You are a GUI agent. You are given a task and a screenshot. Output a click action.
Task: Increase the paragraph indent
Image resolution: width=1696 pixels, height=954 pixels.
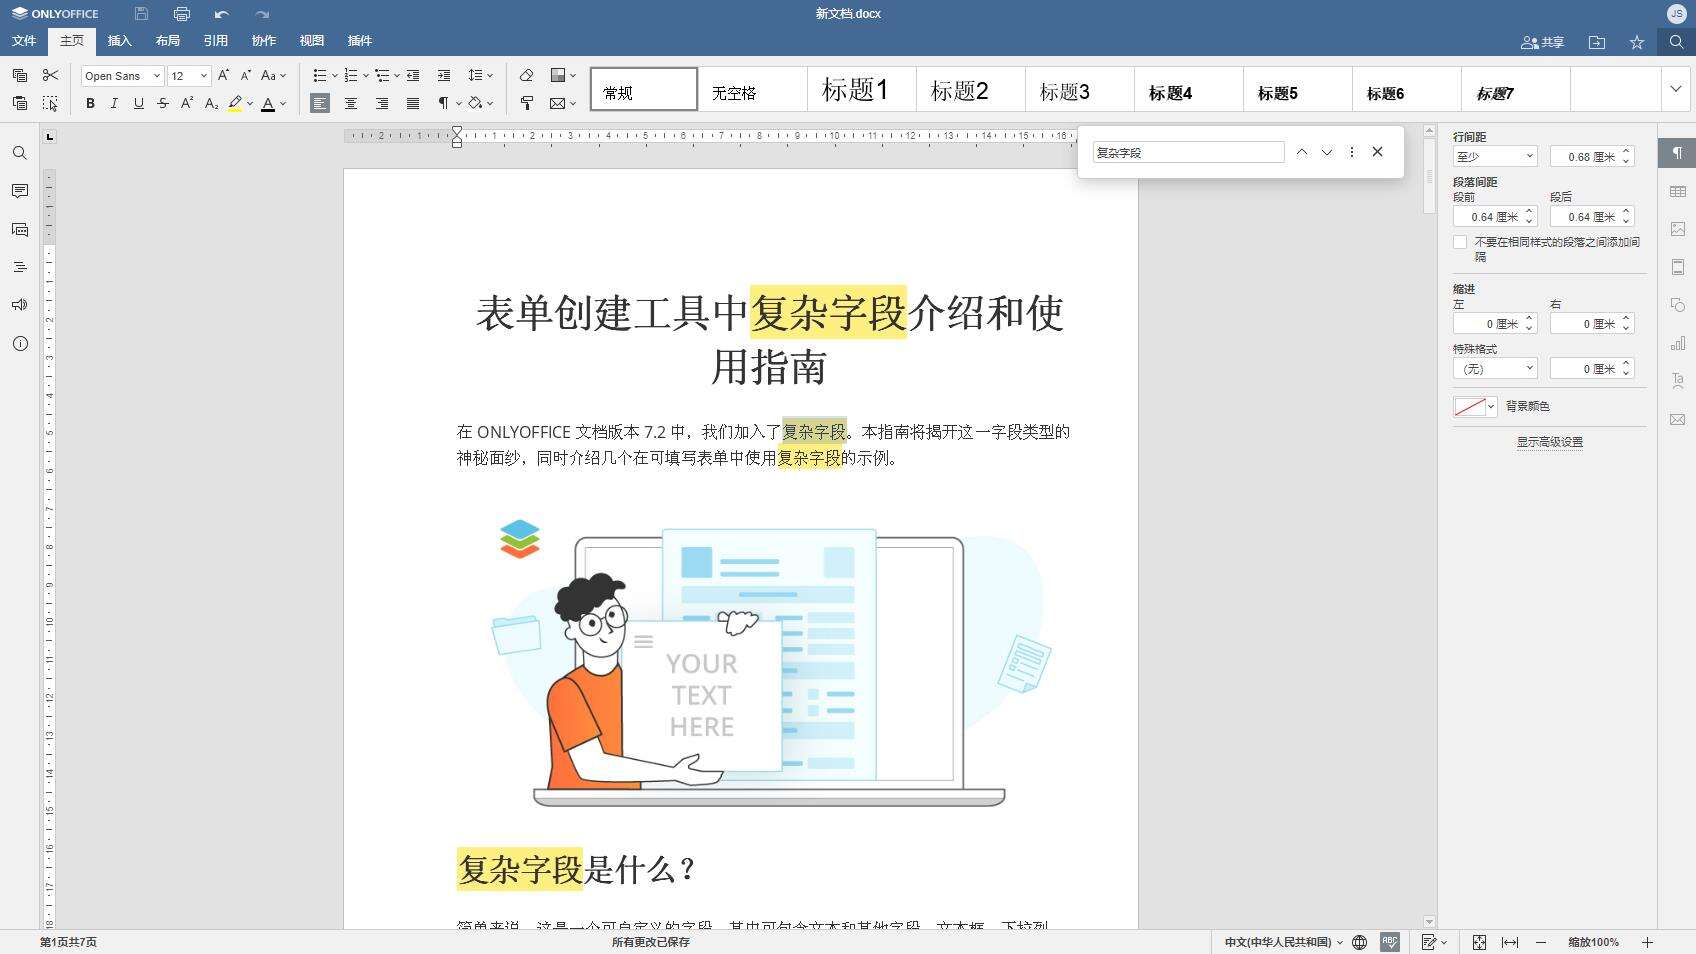[444, 75]
